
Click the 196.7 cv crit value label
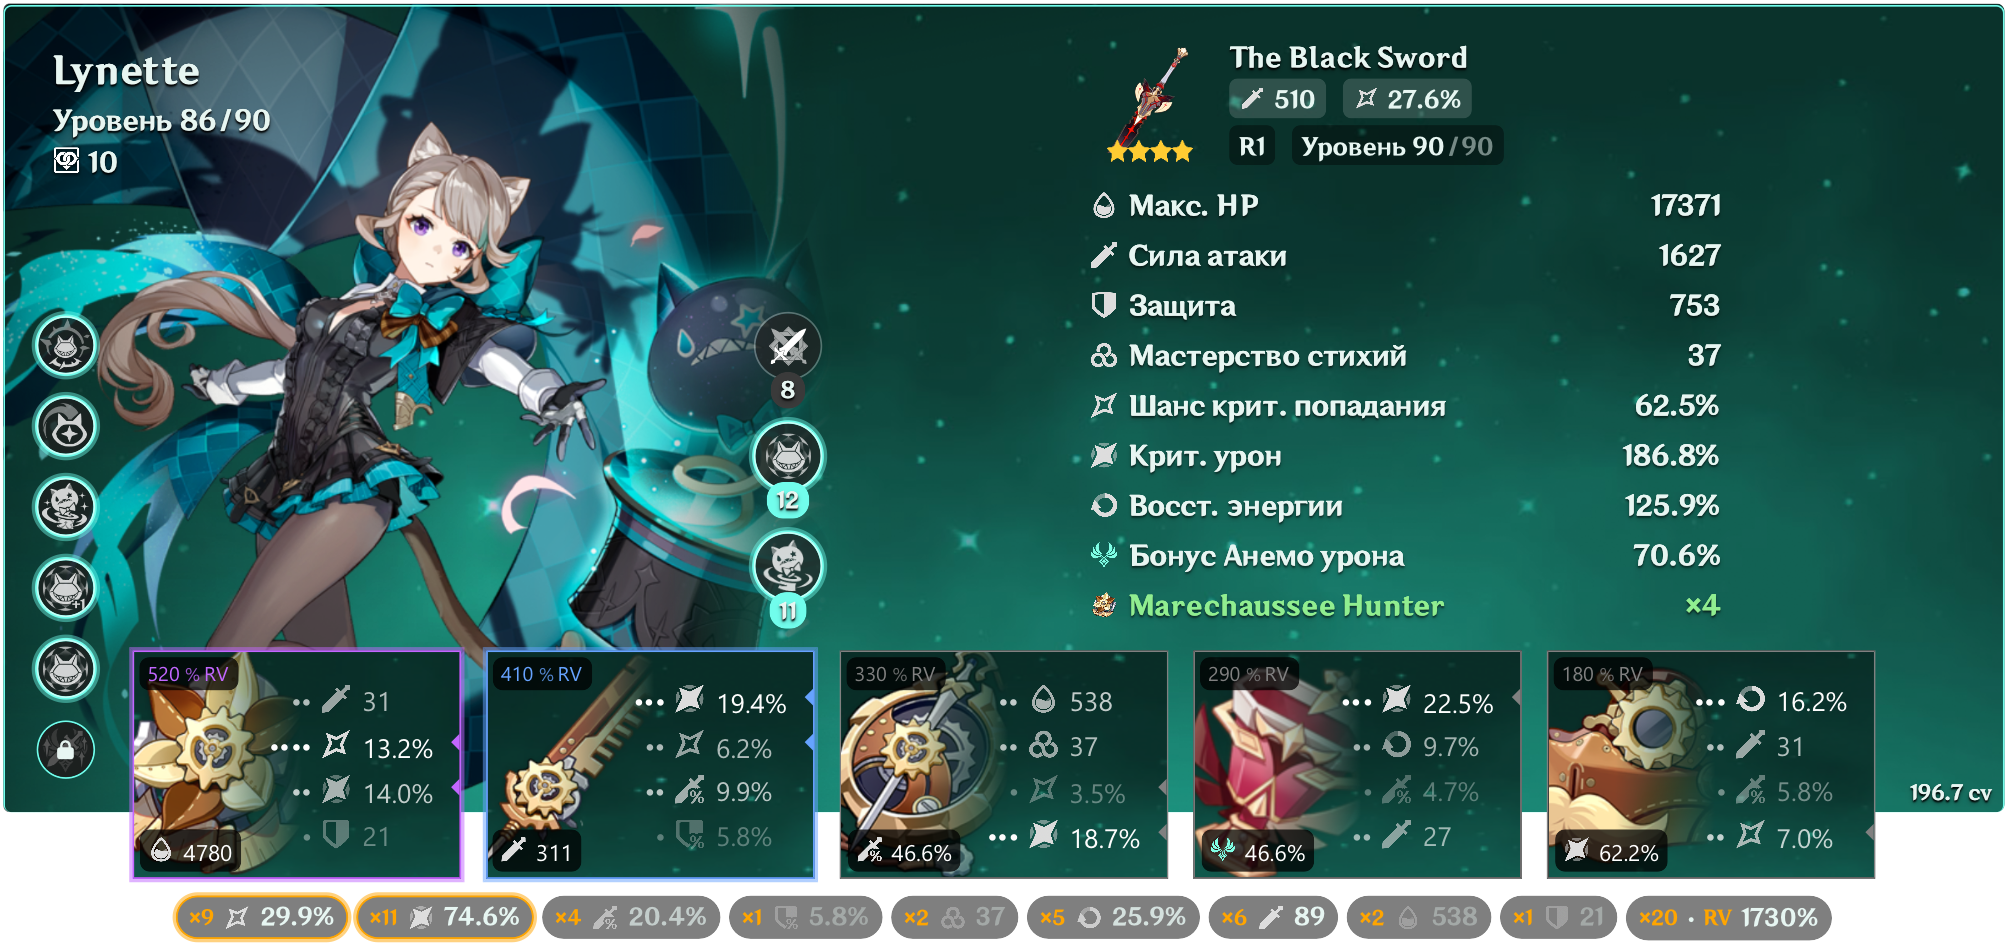1950,793
